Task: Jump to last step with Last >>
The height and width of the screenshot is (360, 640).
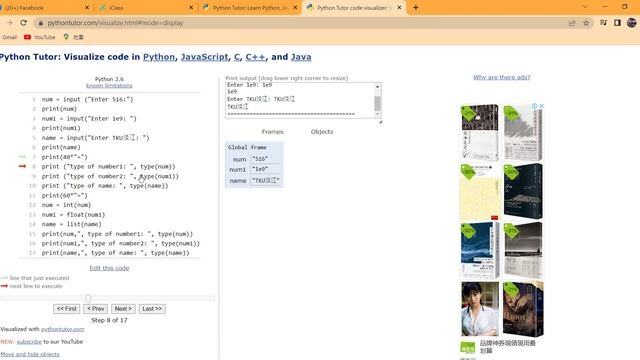Action: click(x=152, y=309)
